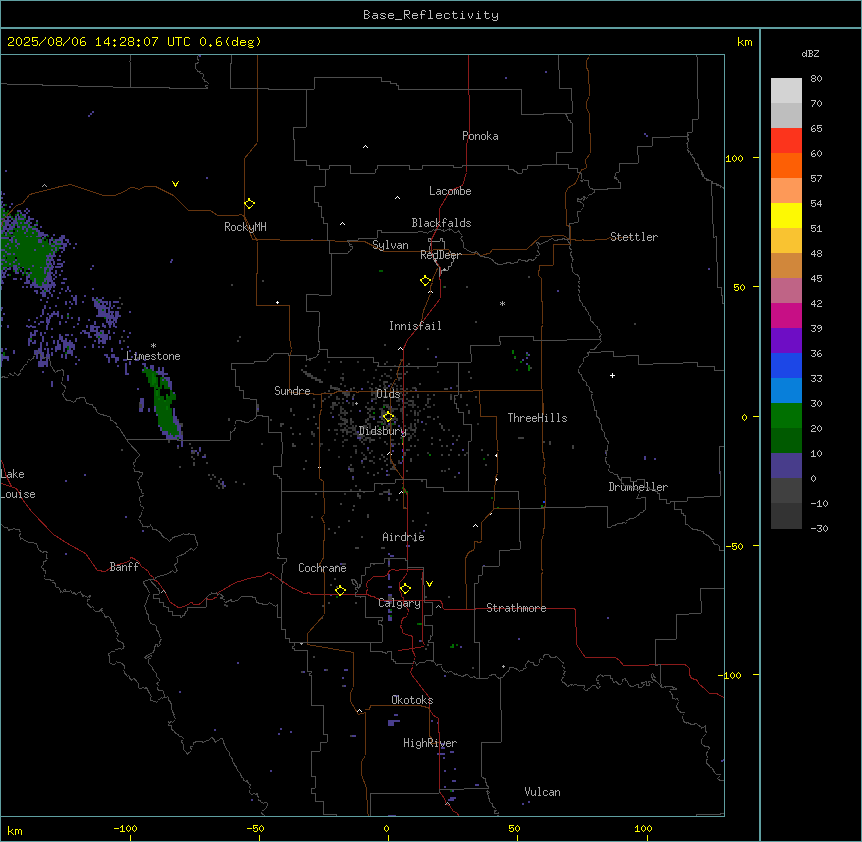The image size is (862, 842).
Task: Select the white caret marker west of Lacombe
Action: [397, 198]
